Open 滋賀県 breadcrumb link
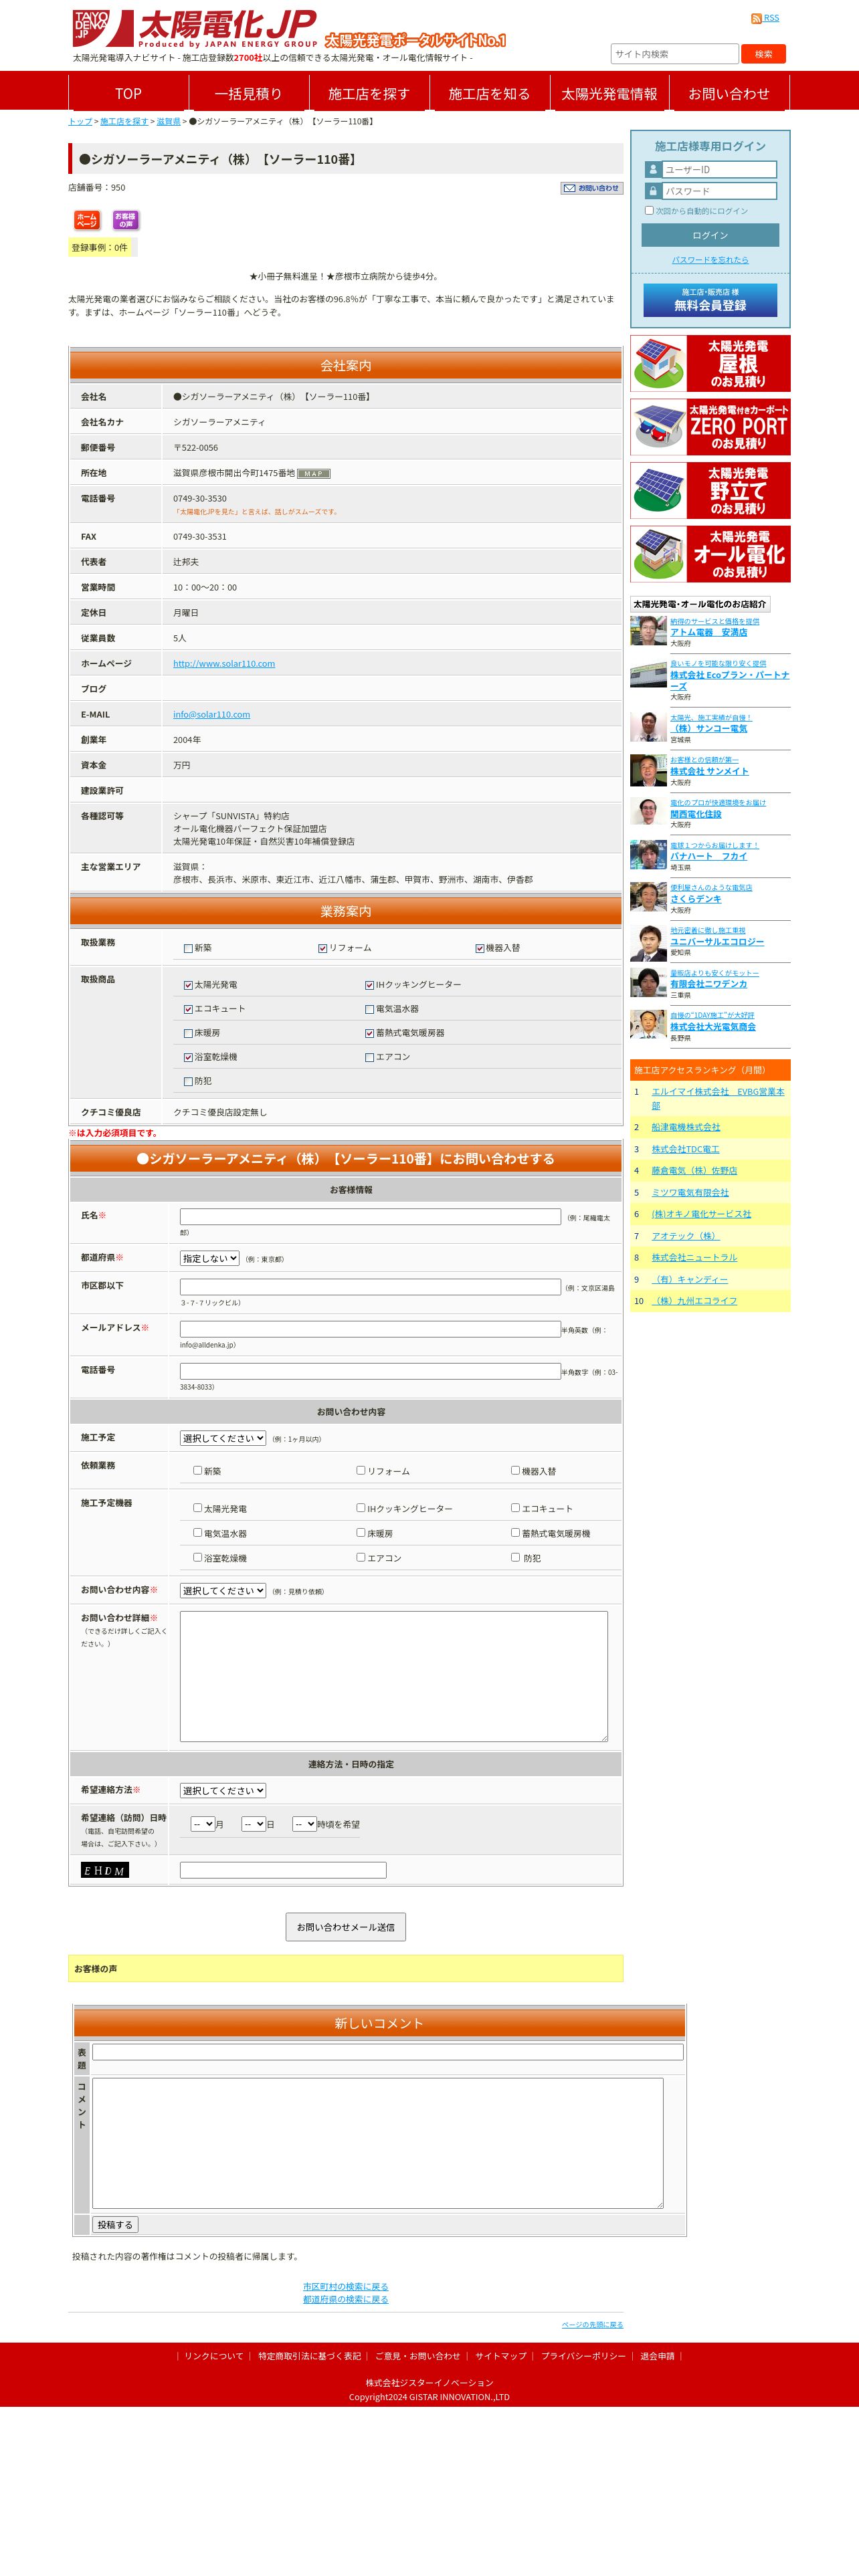 (x=168, y=122)
